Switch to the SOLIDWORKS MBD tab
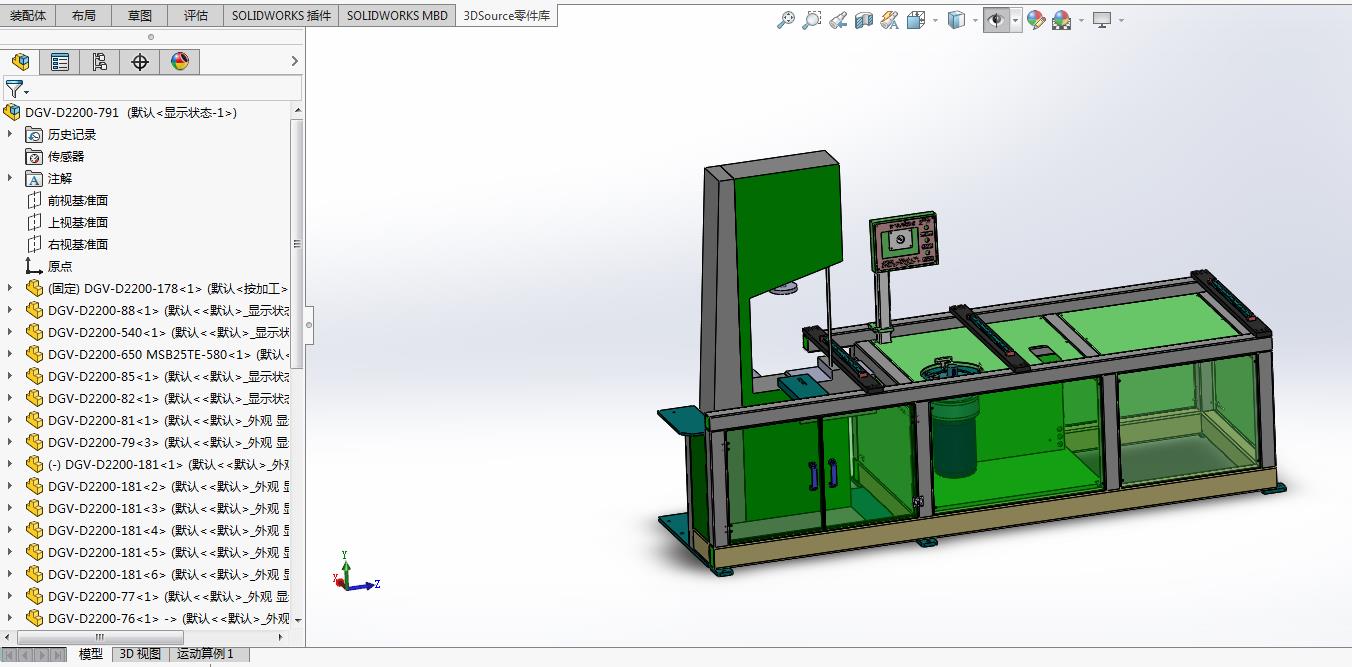Viewport: 1352px width, 667px height. [397, 15]
